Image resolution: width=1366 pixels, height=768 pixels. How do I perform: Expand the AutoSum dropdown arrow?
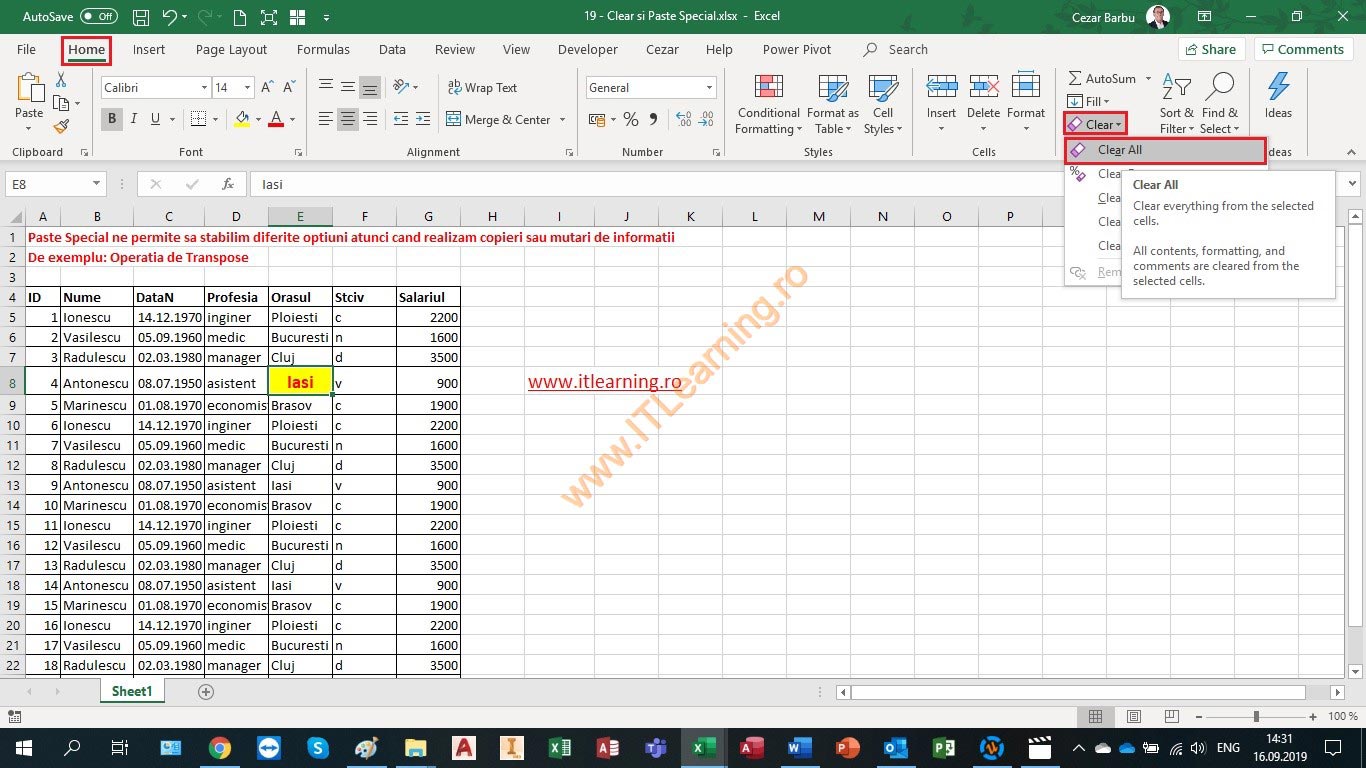(x=1148, y=79)
